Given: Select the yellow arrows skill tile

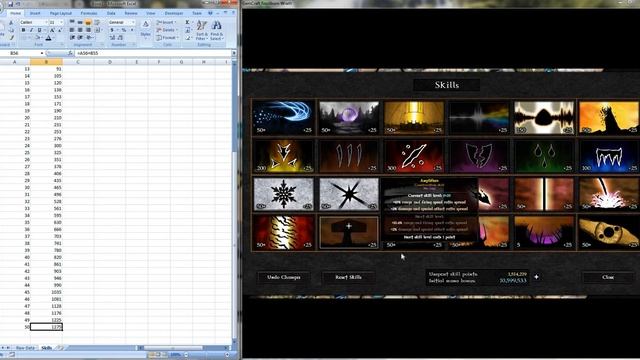Looking at the screenshot, I should 283,156.
